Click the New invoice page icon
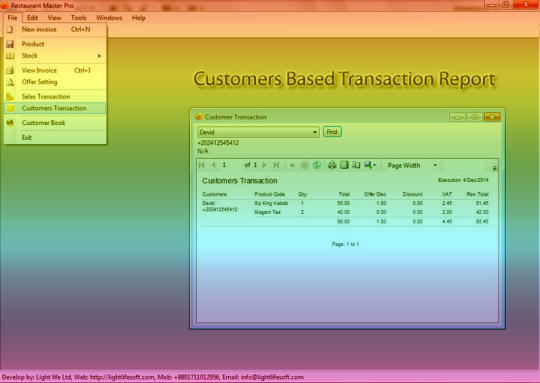 pos(10,29)
